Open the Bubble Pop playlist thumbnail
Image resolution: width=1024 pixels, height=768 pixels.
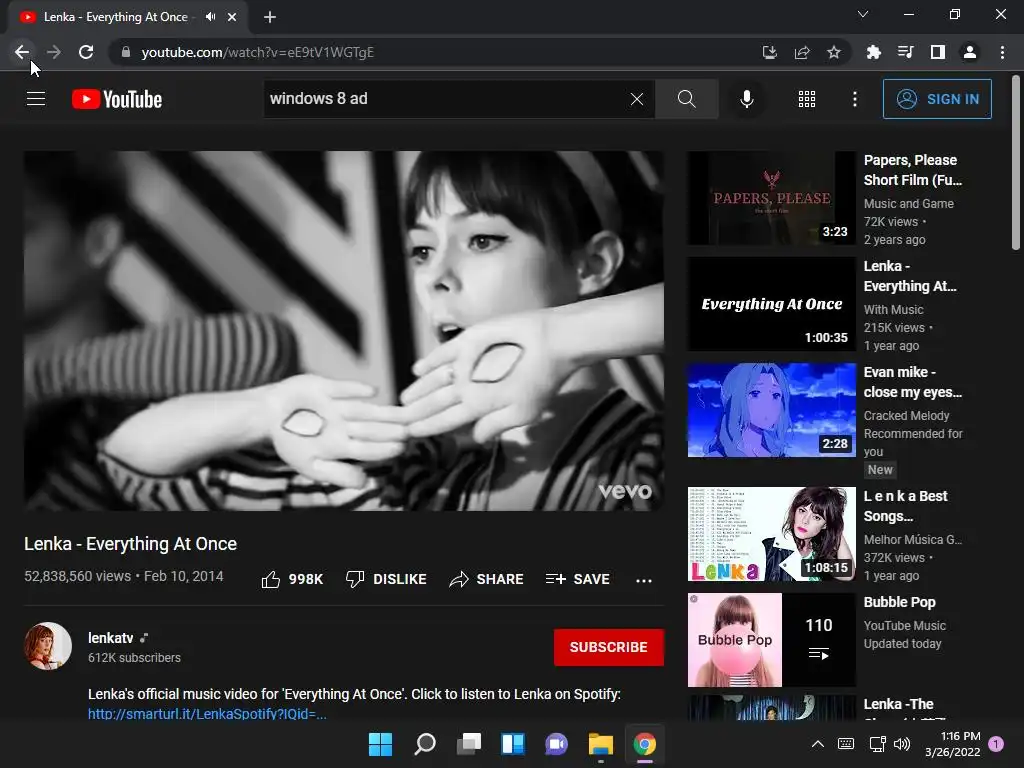pos(771,640)
